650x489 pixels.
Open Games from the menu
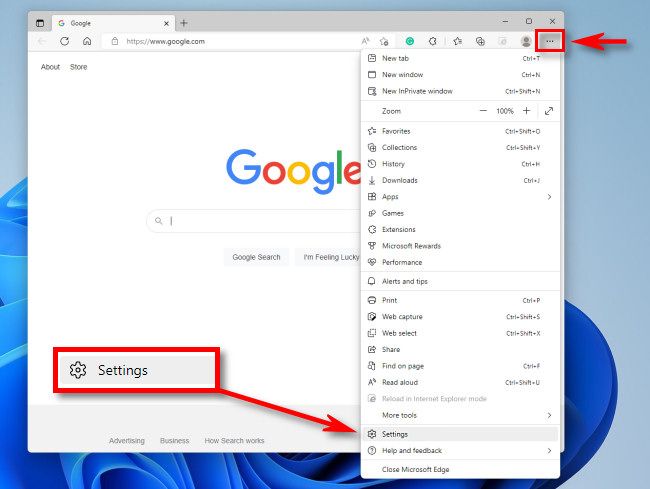tap(460, 213)
